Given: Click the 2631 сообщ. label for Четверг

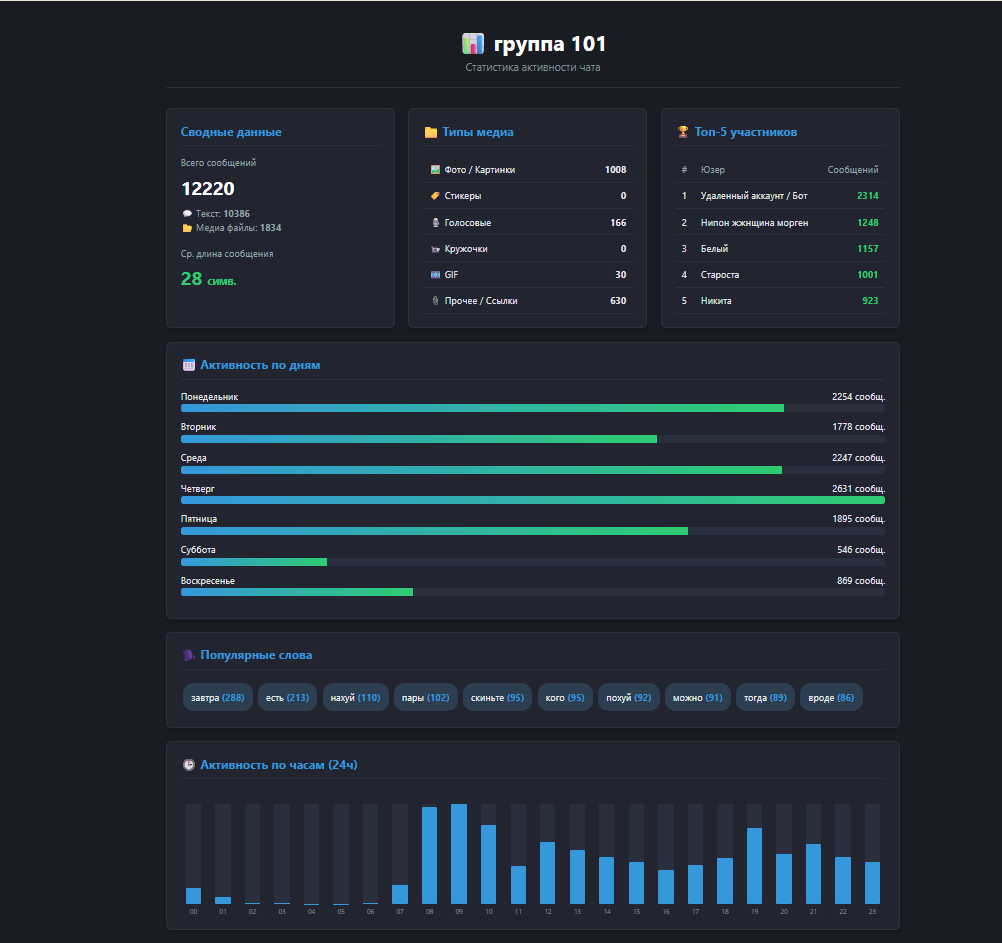Looking at the screenshot, I should click(x=858, y=489).
